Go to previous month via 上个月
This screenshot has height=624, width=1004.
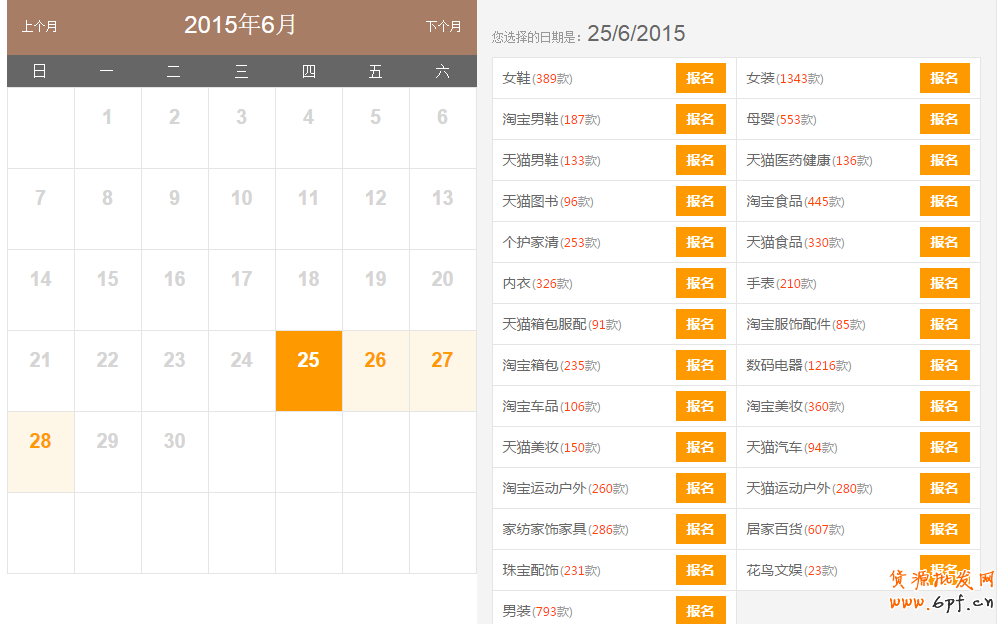(39, 27)
